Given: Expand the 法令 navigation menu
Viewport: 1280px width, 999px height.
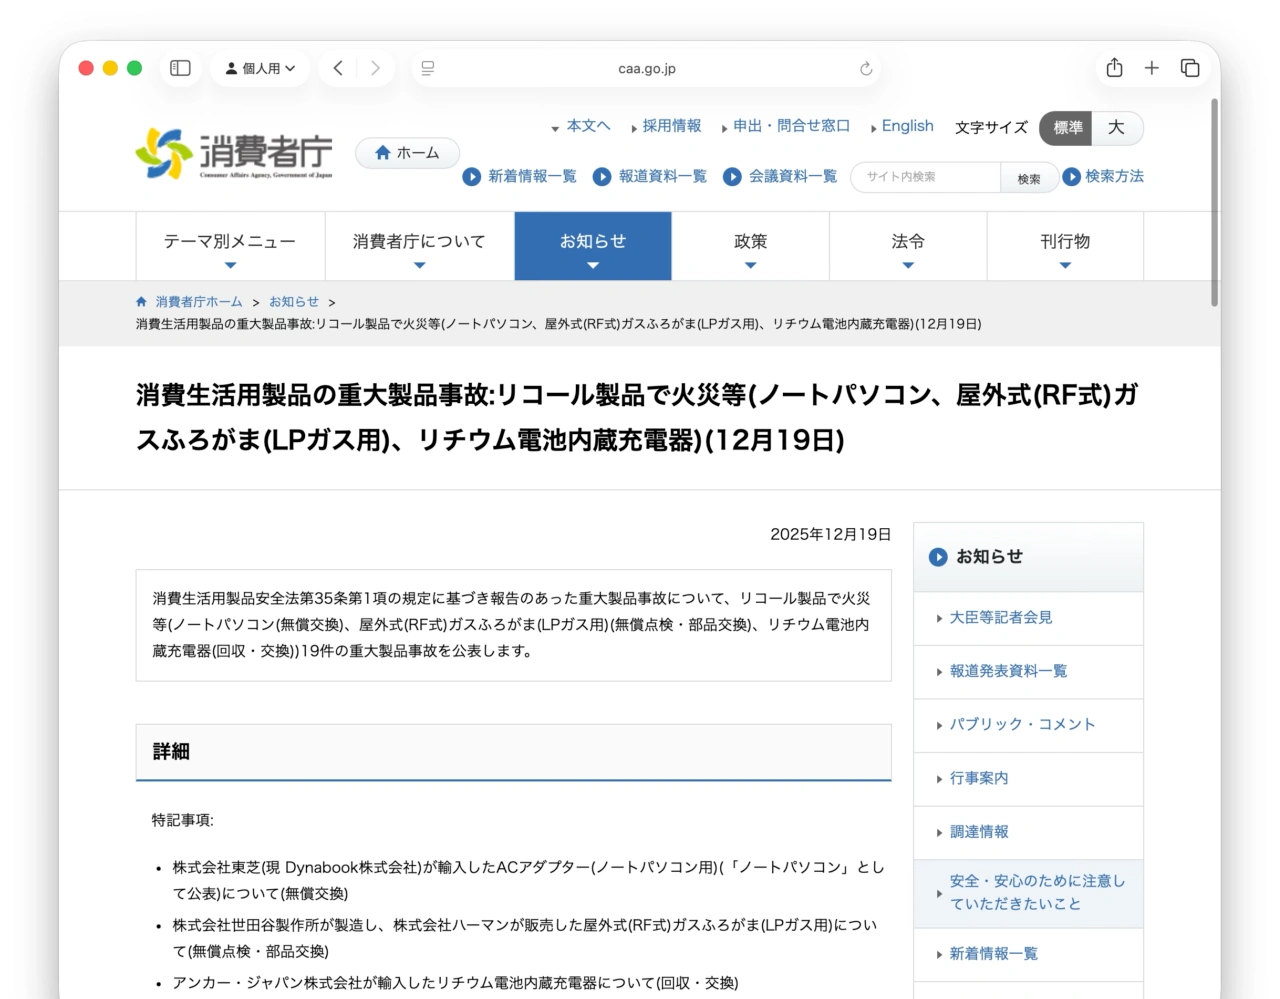Looking at the screenshot, I should pyautogui.click(x=907, y=246).
